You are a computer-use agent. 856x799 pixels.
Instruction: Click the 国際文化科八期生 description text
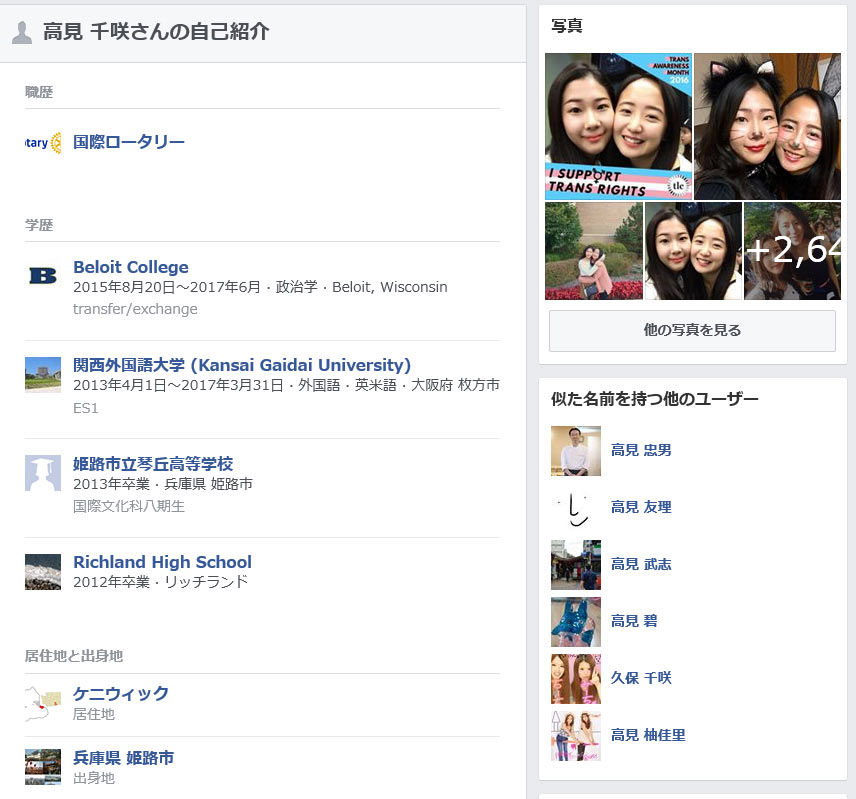pos(129,506)
